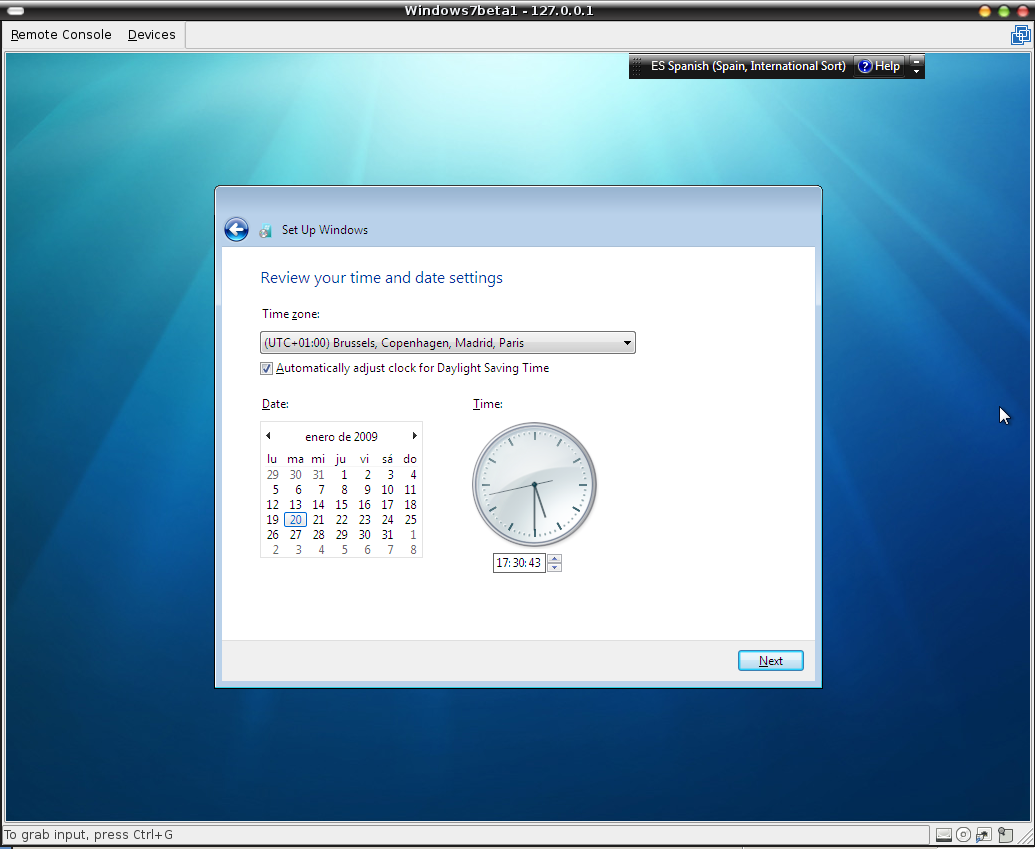Select day 23 in the calendar

pyautogui.click(x=364, y=520)
